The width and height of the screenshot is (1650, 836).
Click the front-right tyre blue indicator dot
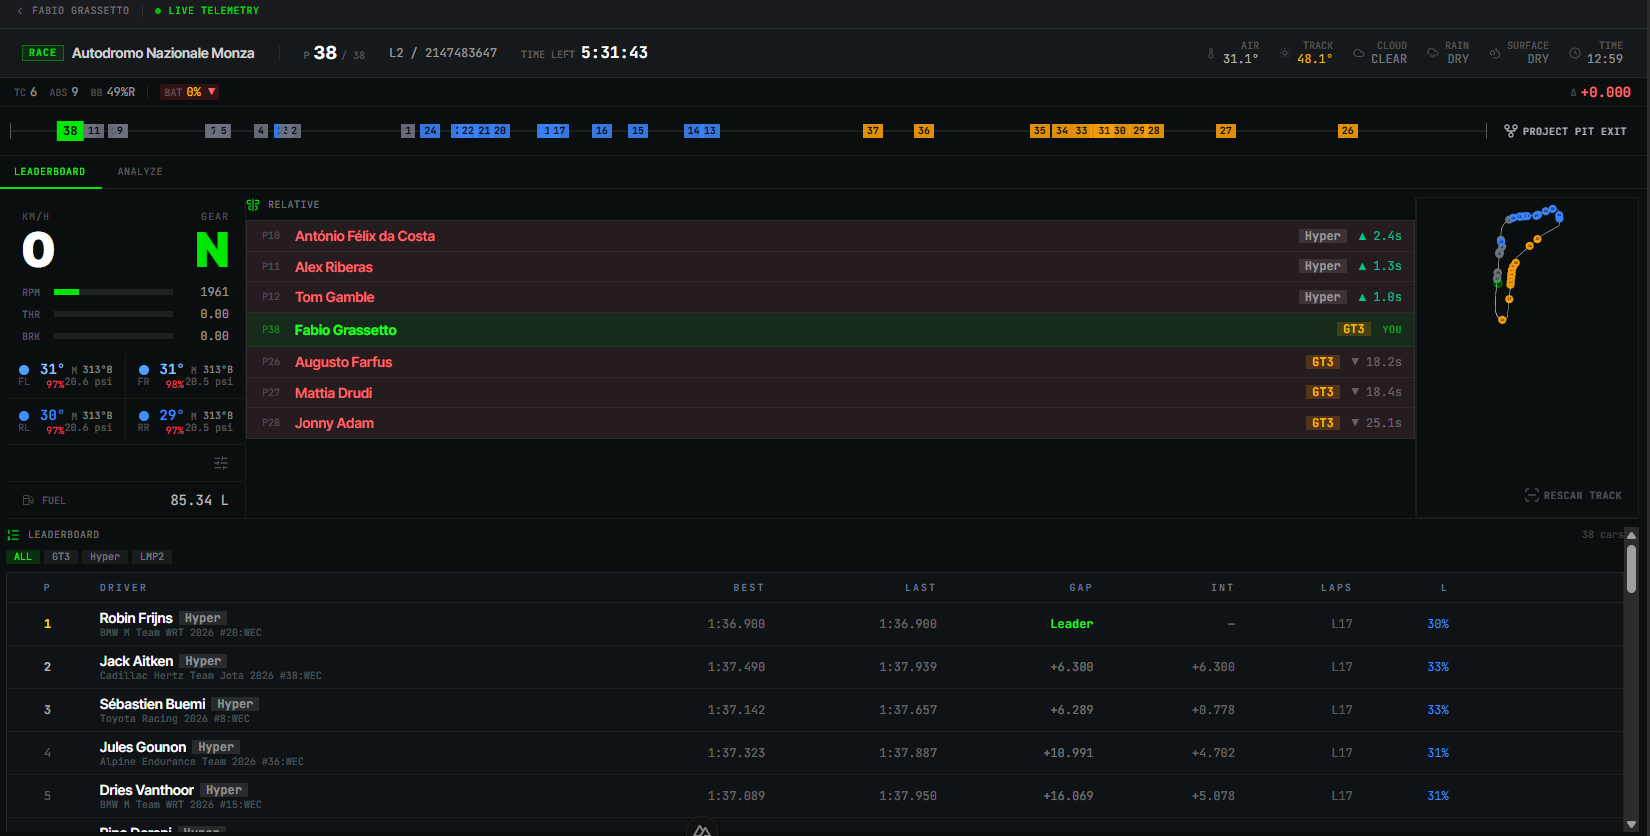click(x=144, y=370)
